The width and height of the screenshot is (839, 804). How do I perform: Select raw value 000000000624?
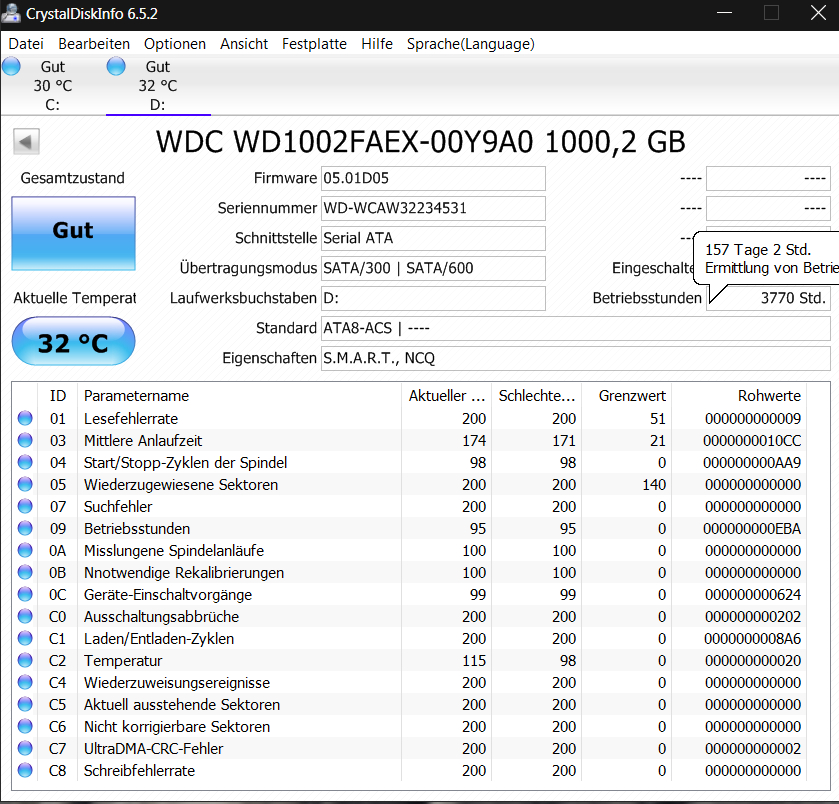tap(752, 594)
